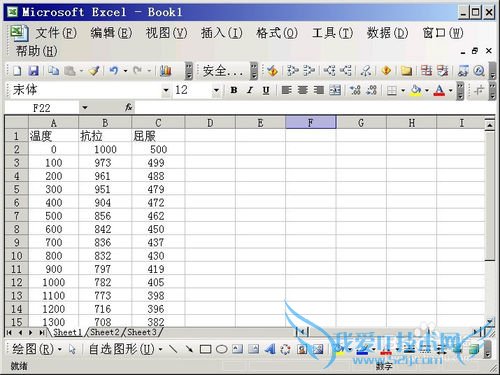The height and width of the screenshot is (375, 500).
Task: Open the 自选图形(U) AutoShapes dropdown
Action: (x=125, y=349)
